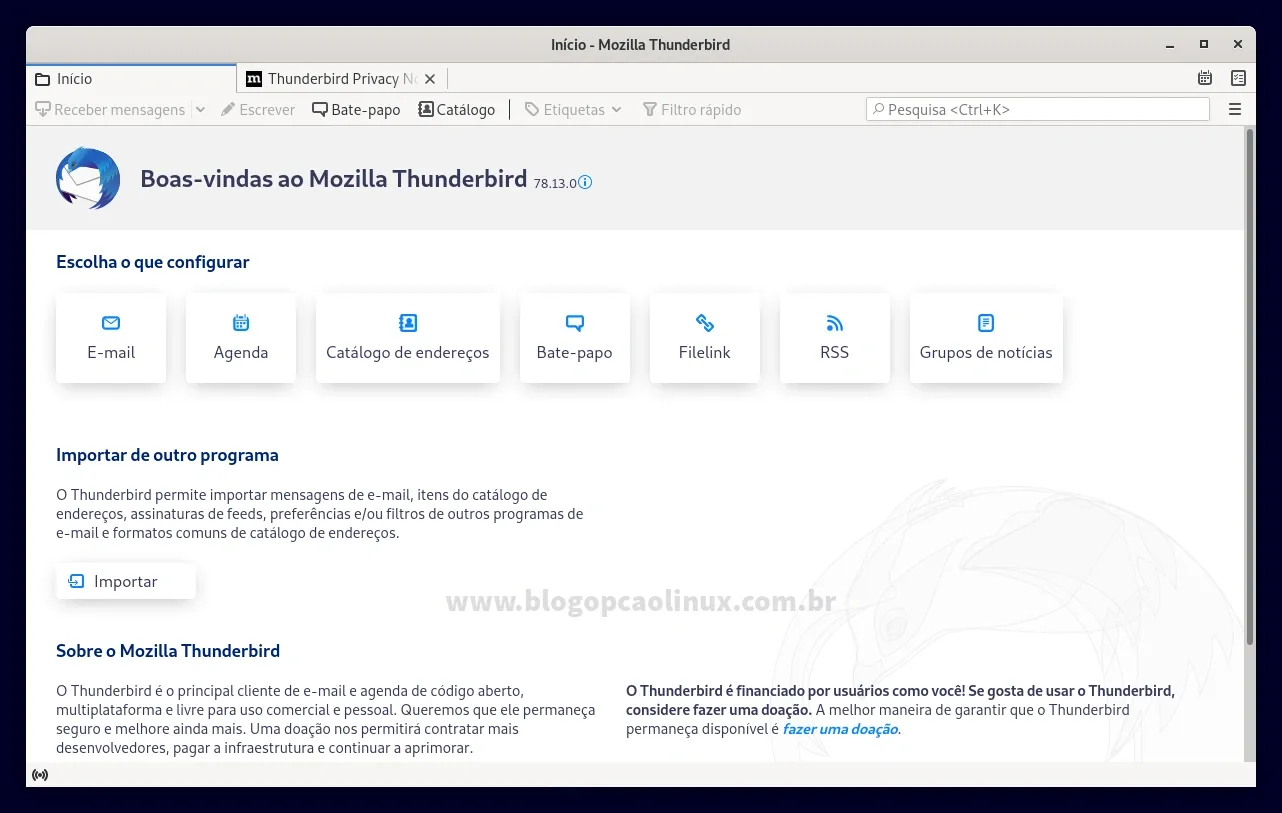This screenshot has height=813, width=1282.
Task: Click the folder icon on the Início tab
Action: point(42,79)
